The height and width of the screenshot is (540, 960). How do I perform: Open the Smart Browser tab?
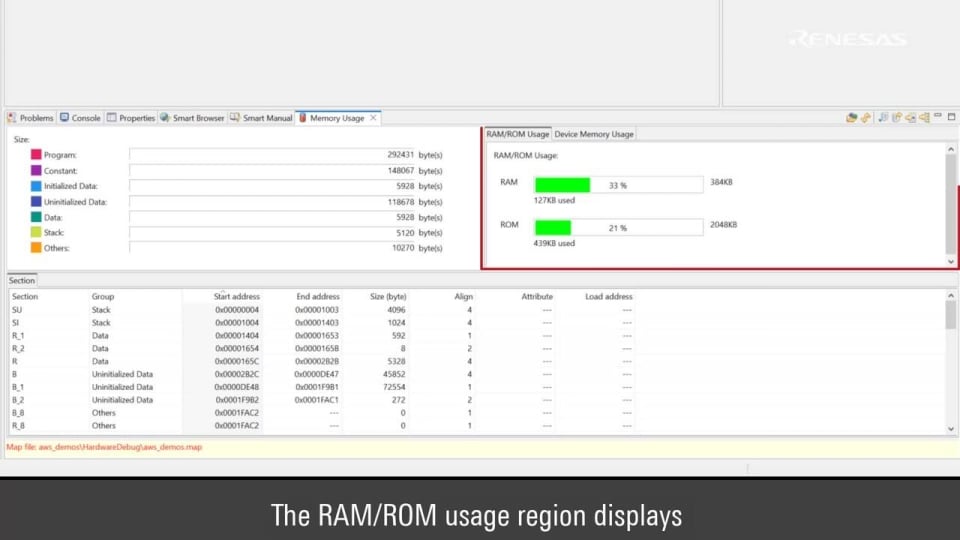coord(192,118)
